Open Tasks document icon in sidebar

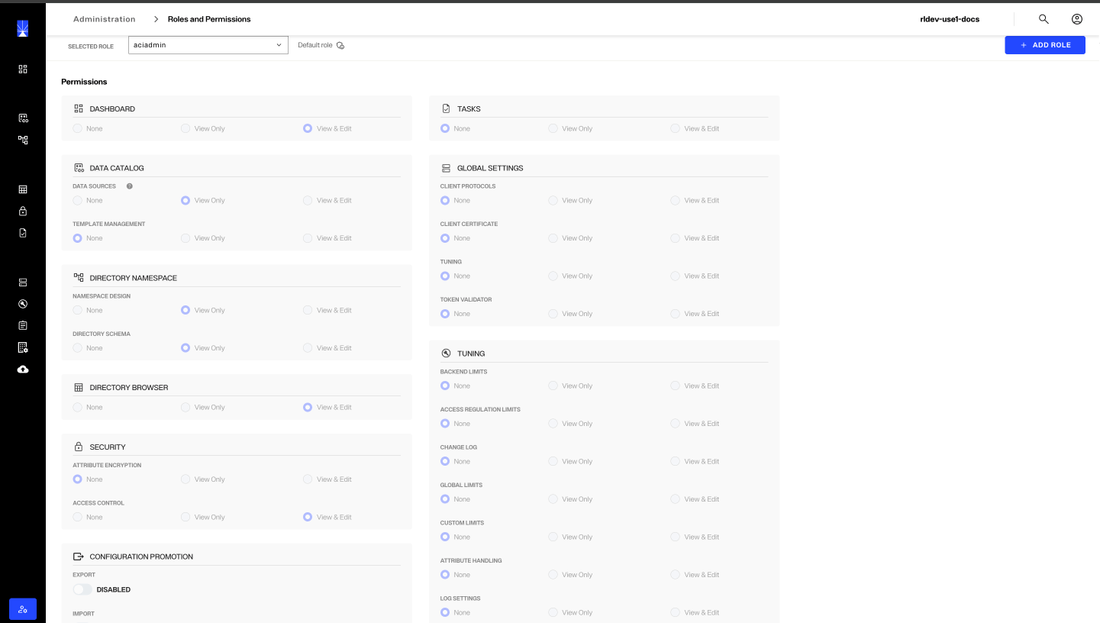click(x=22, y=233)
